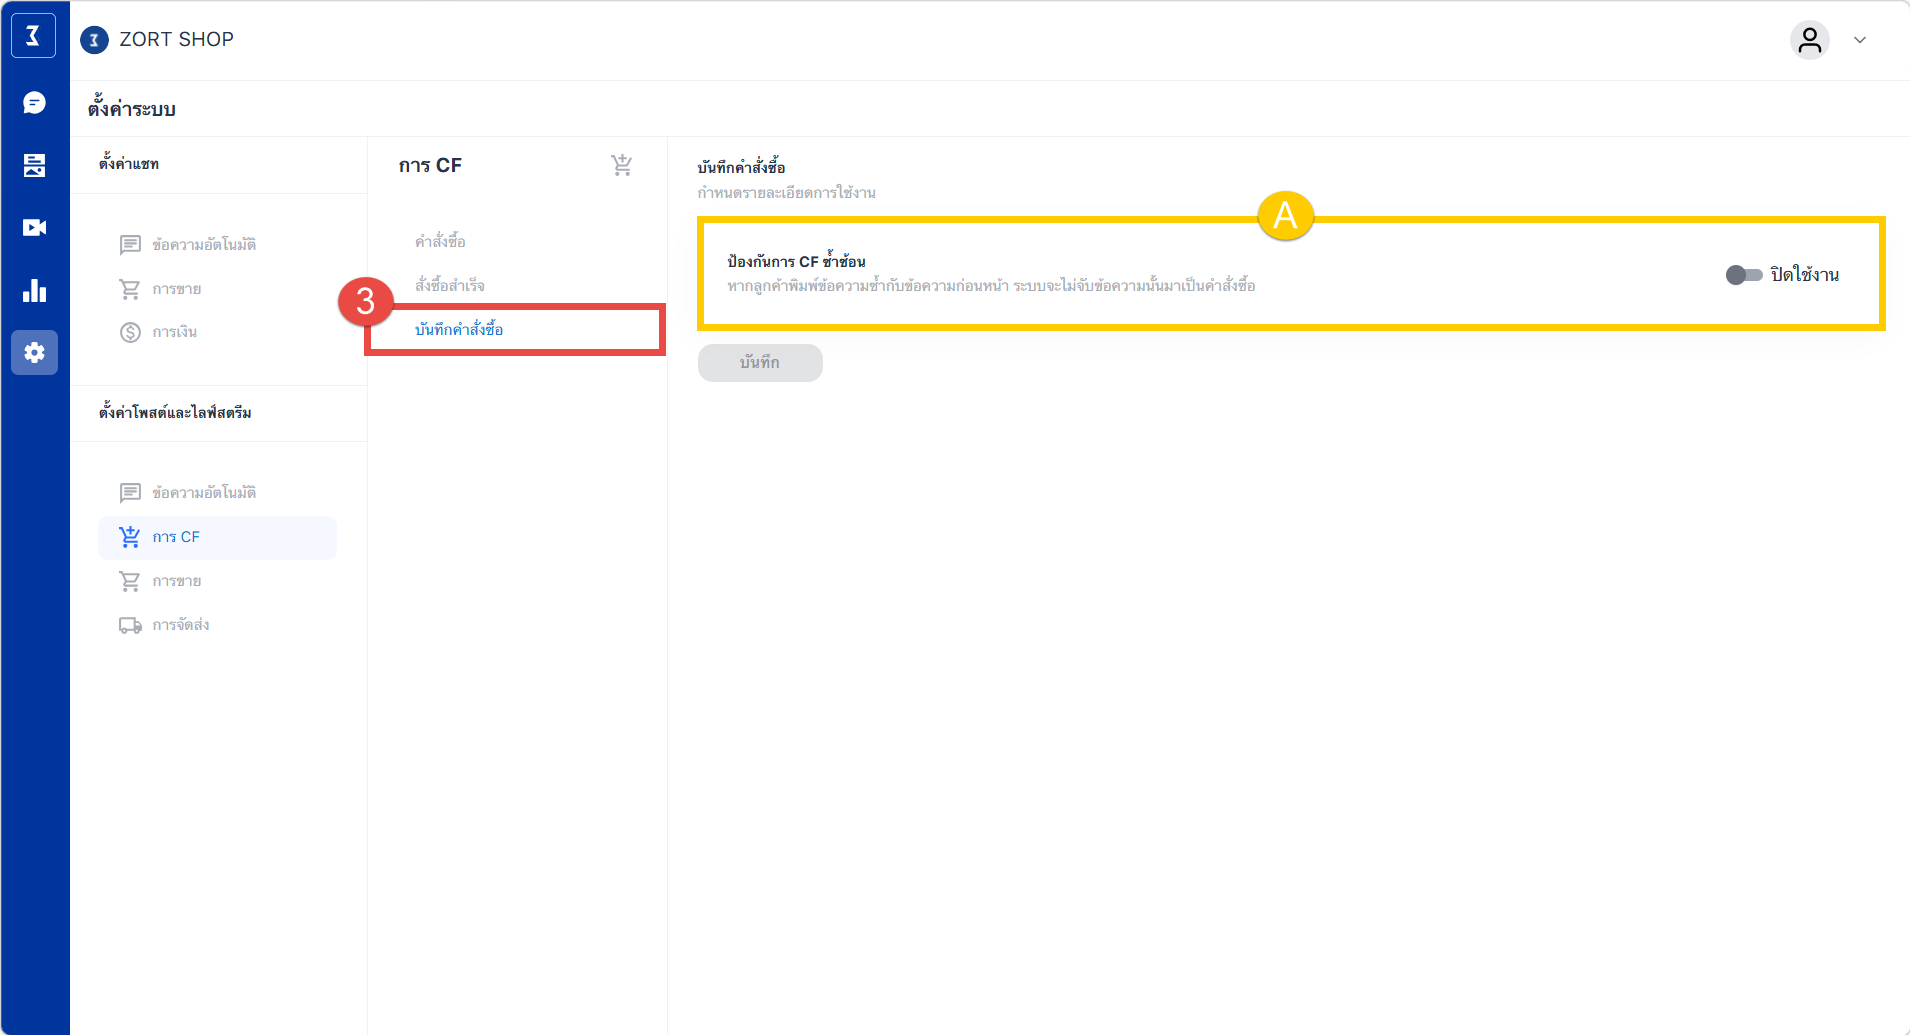Toggle the ป้องกันการ CF ซ้ำซ้อน switch
Screen dimensions: 1910x1035
click(1744, 275)
